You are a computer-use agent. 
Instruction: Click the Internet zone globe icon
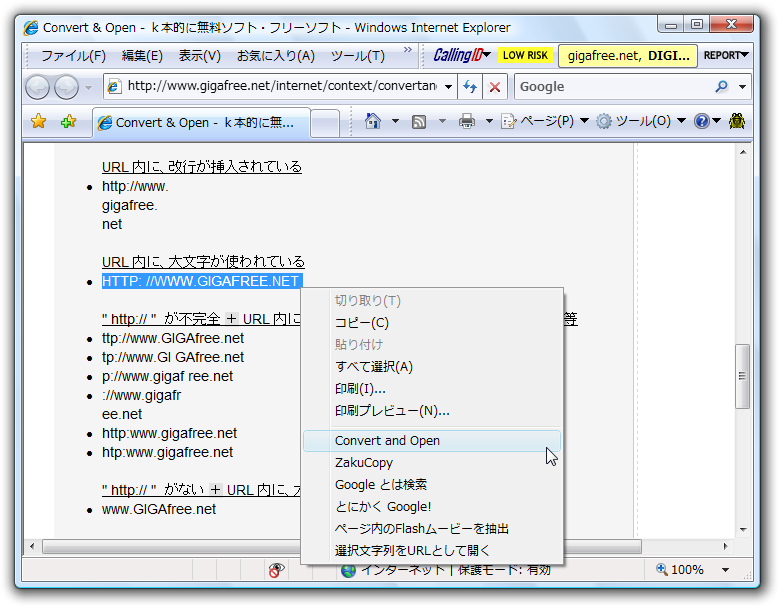pyautogui.click(x=348, y=570)
